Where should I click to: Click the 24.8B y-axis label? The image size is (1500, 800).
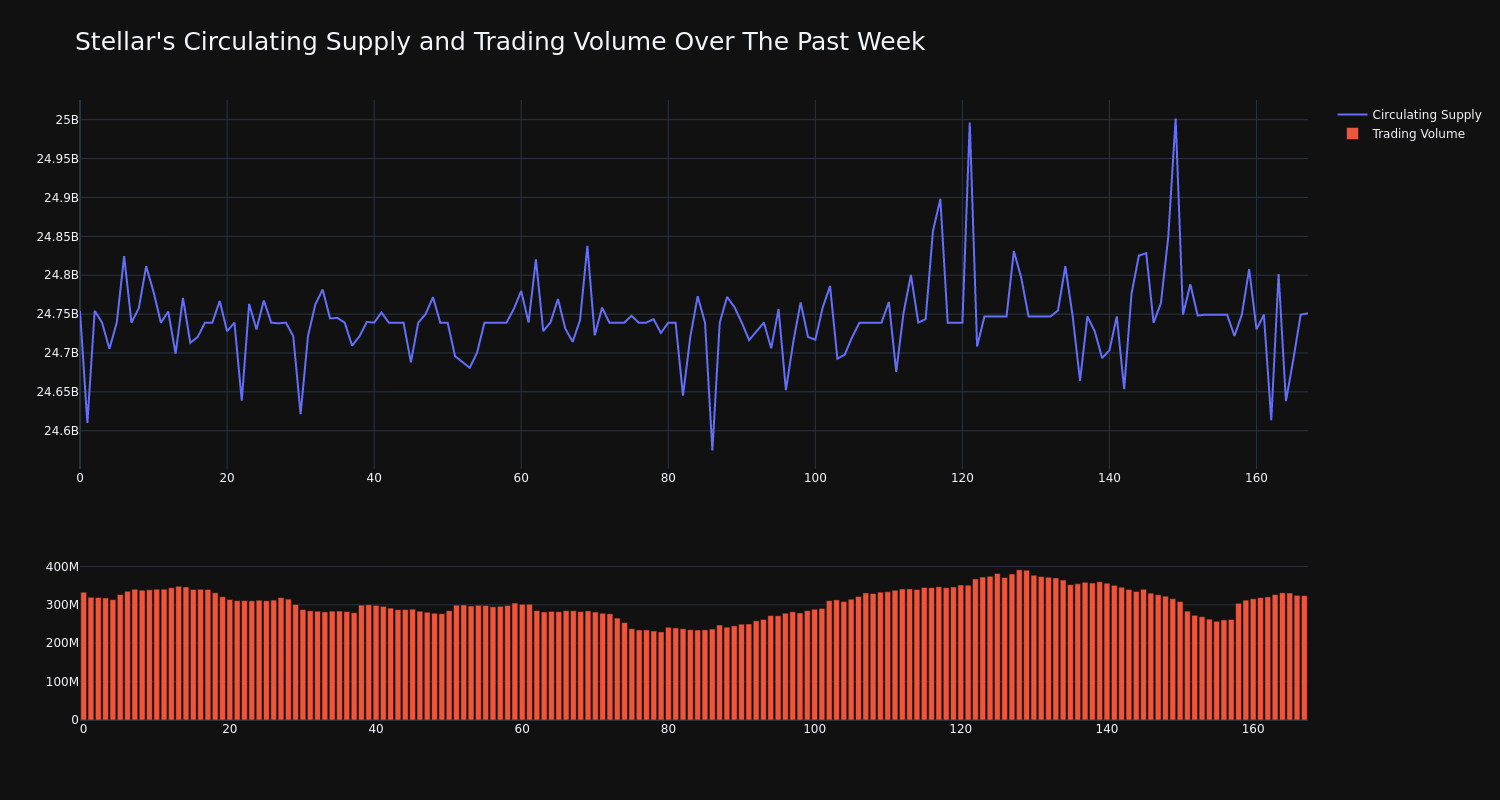pos(61,275)
